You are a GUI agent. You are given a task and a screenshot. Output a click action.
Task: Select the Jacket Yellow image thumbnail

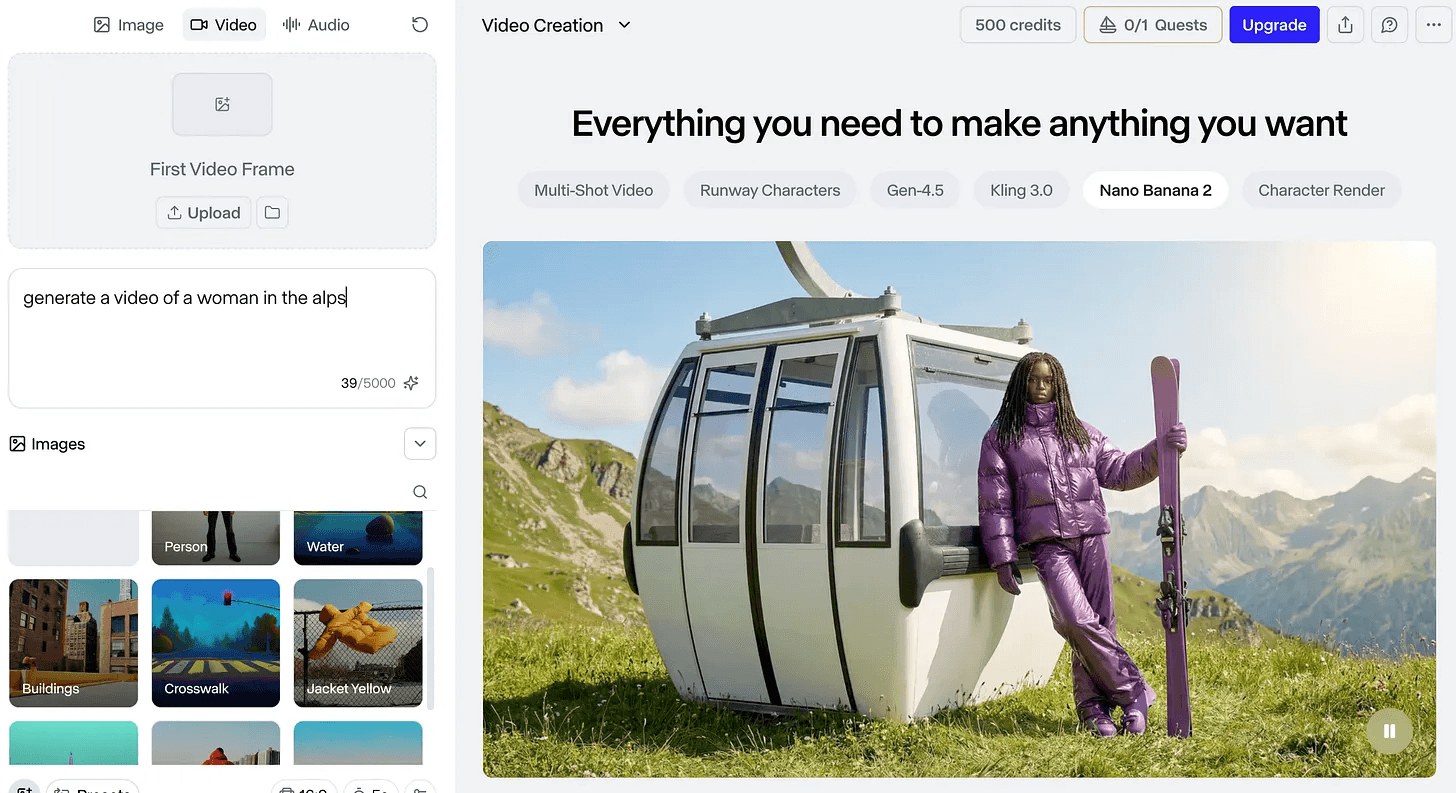point(358,643)
